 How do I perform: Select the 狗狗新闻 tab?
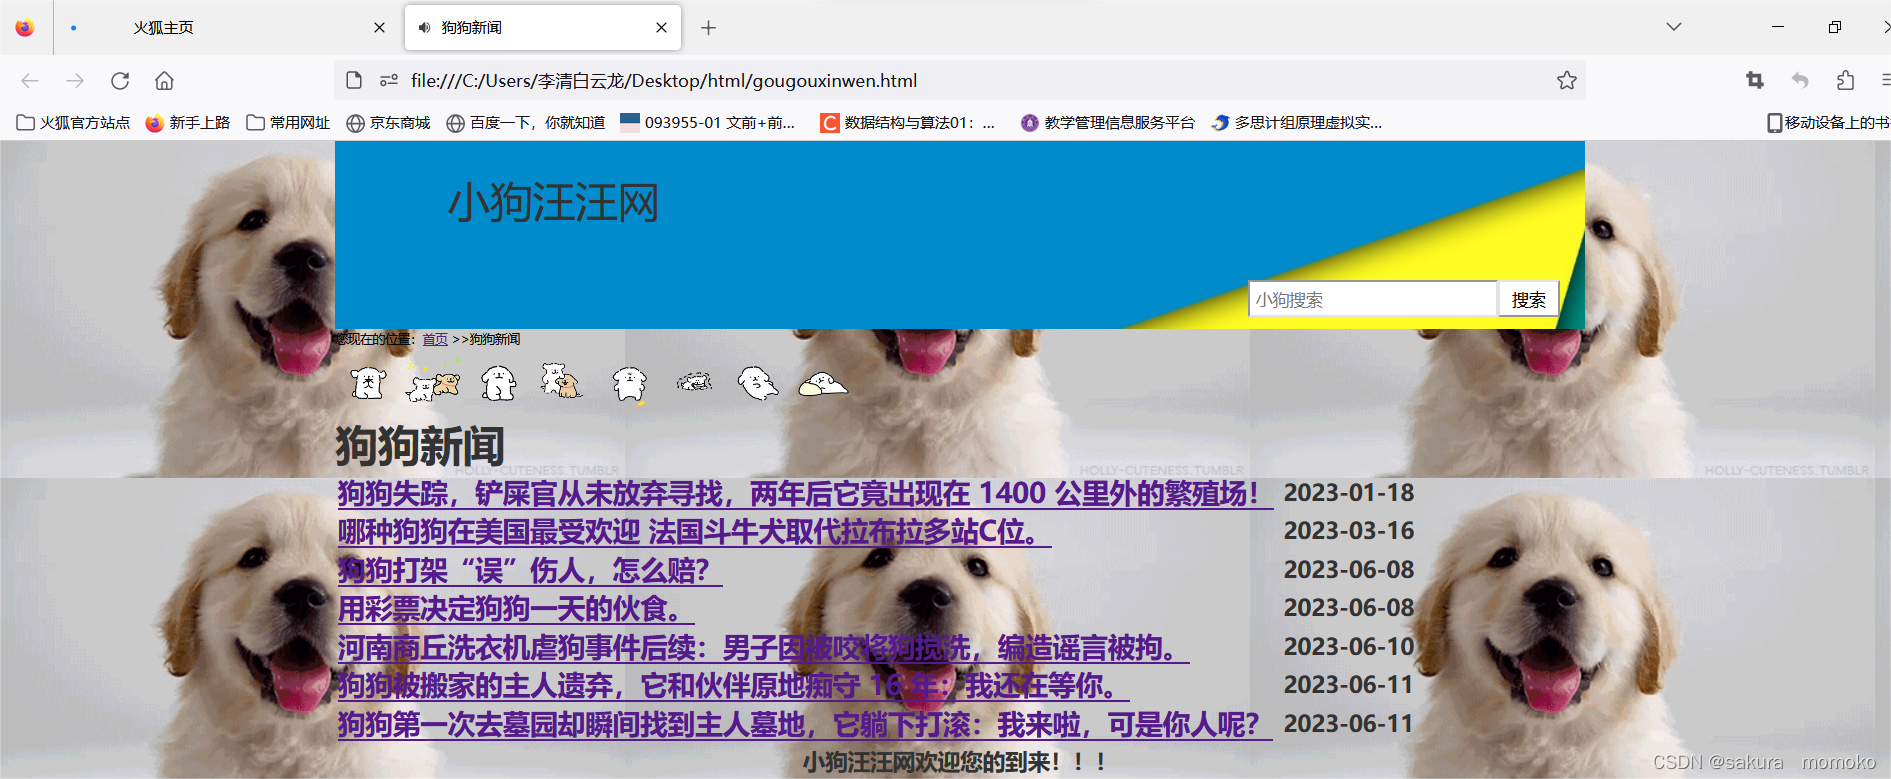(543, 27)
